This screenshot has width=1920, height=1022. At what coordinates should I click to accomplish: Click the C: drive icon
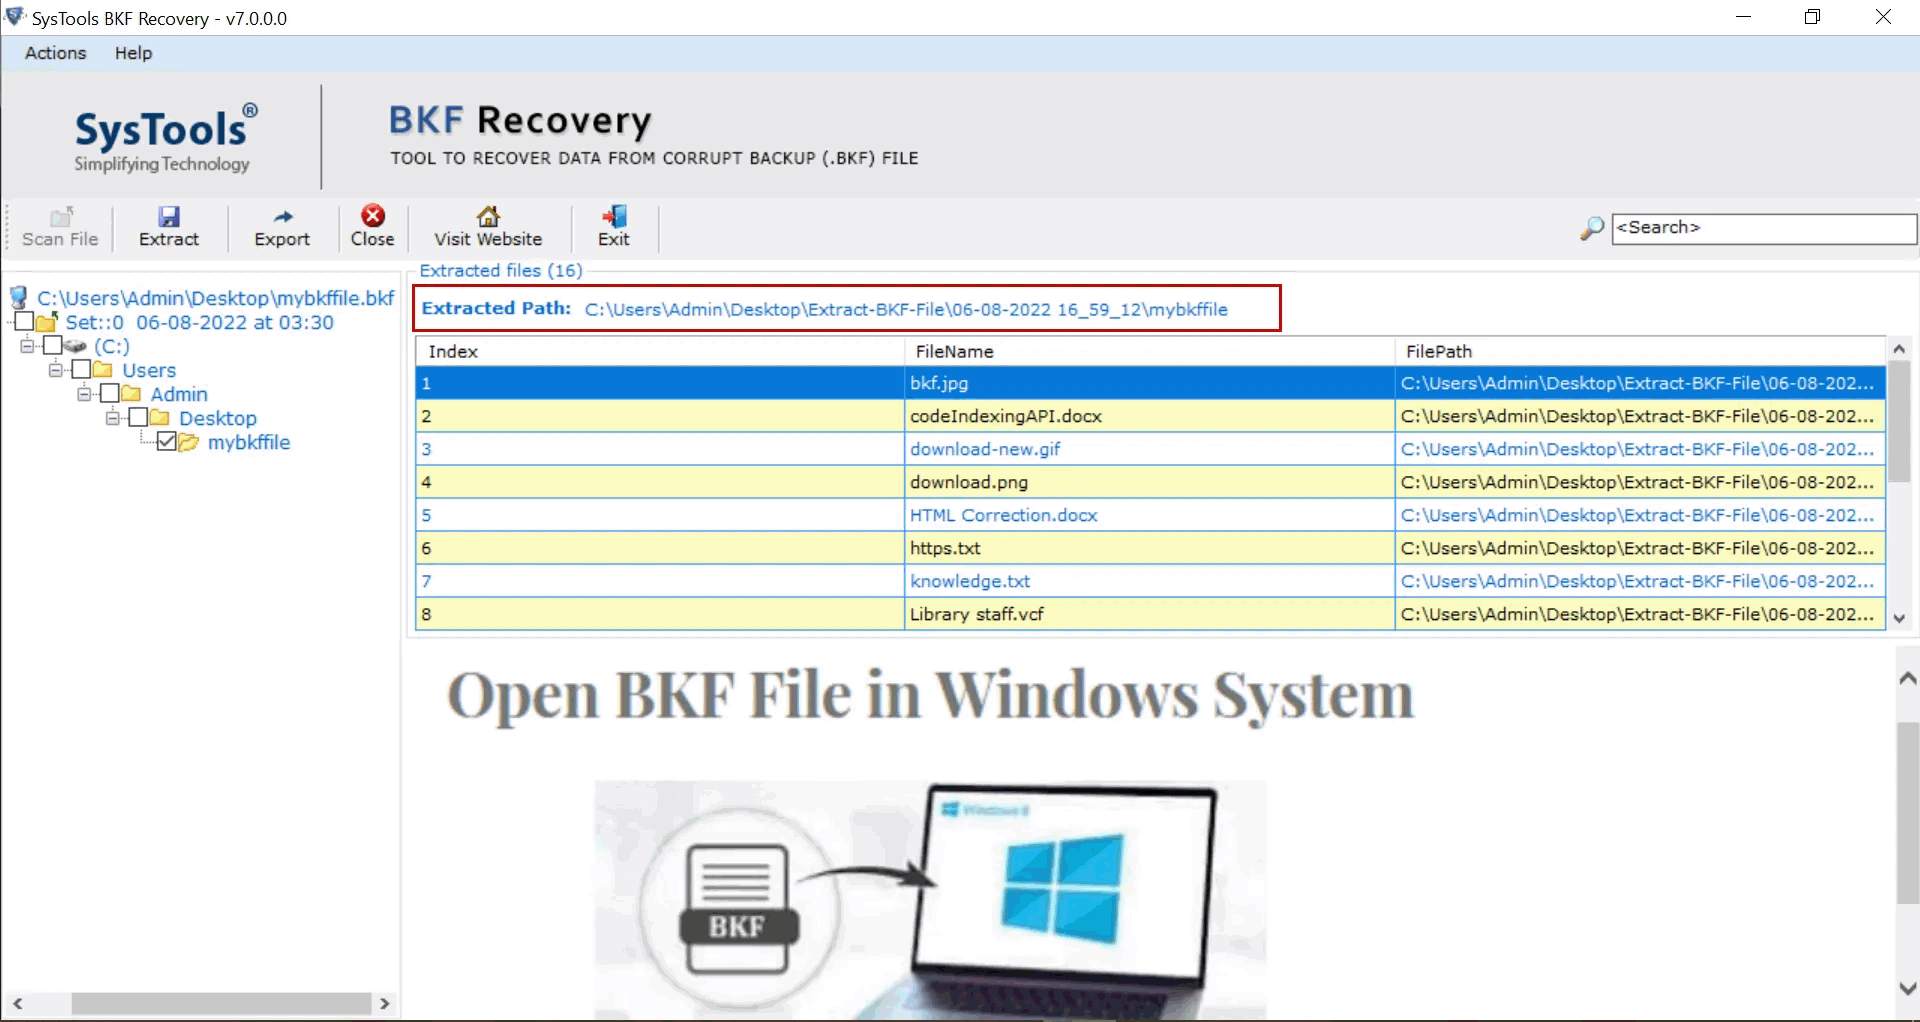click(76, 346)
